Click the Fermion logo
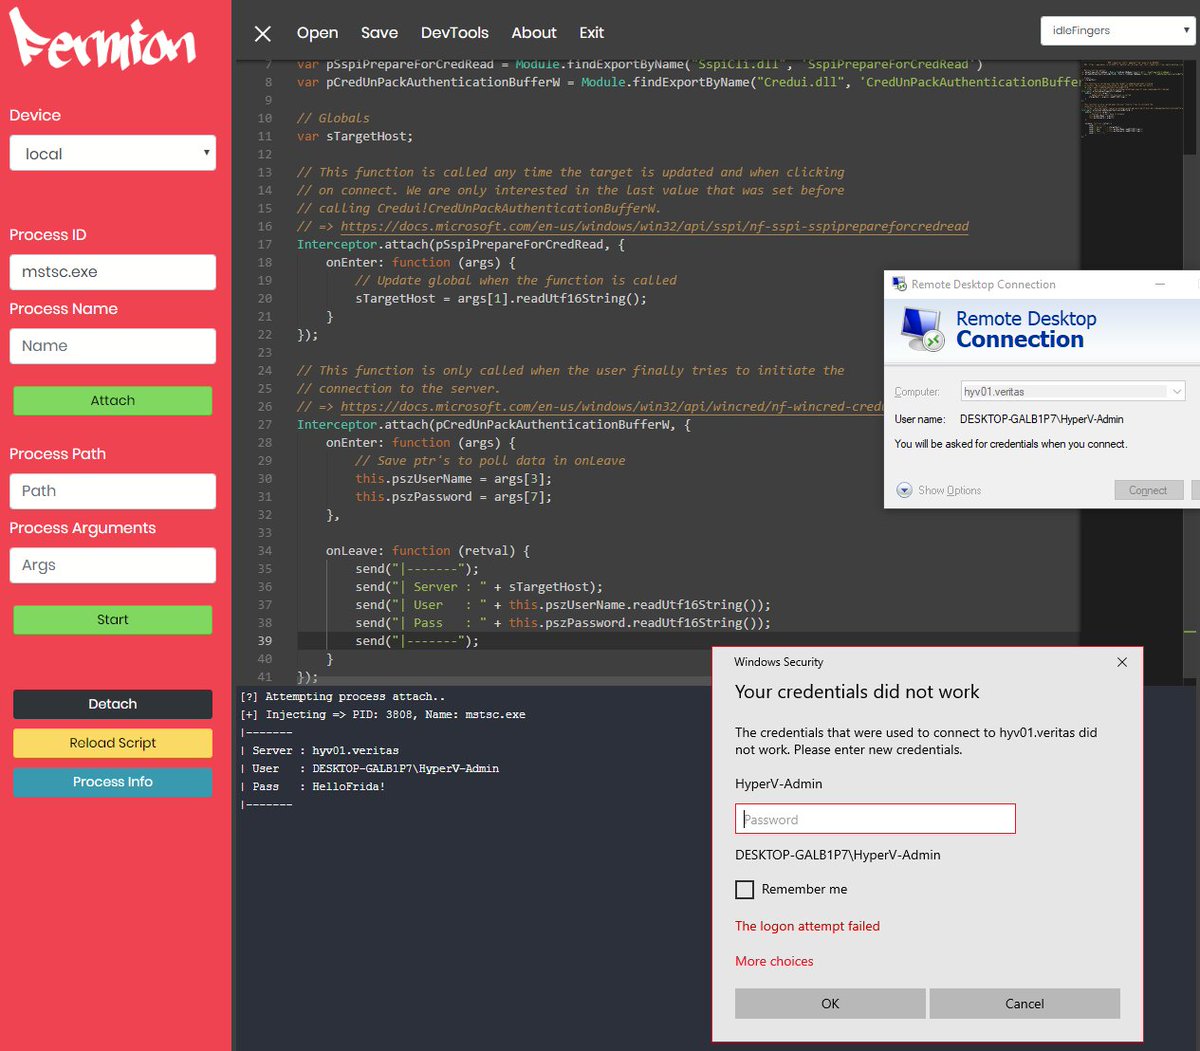 [103, 40]
